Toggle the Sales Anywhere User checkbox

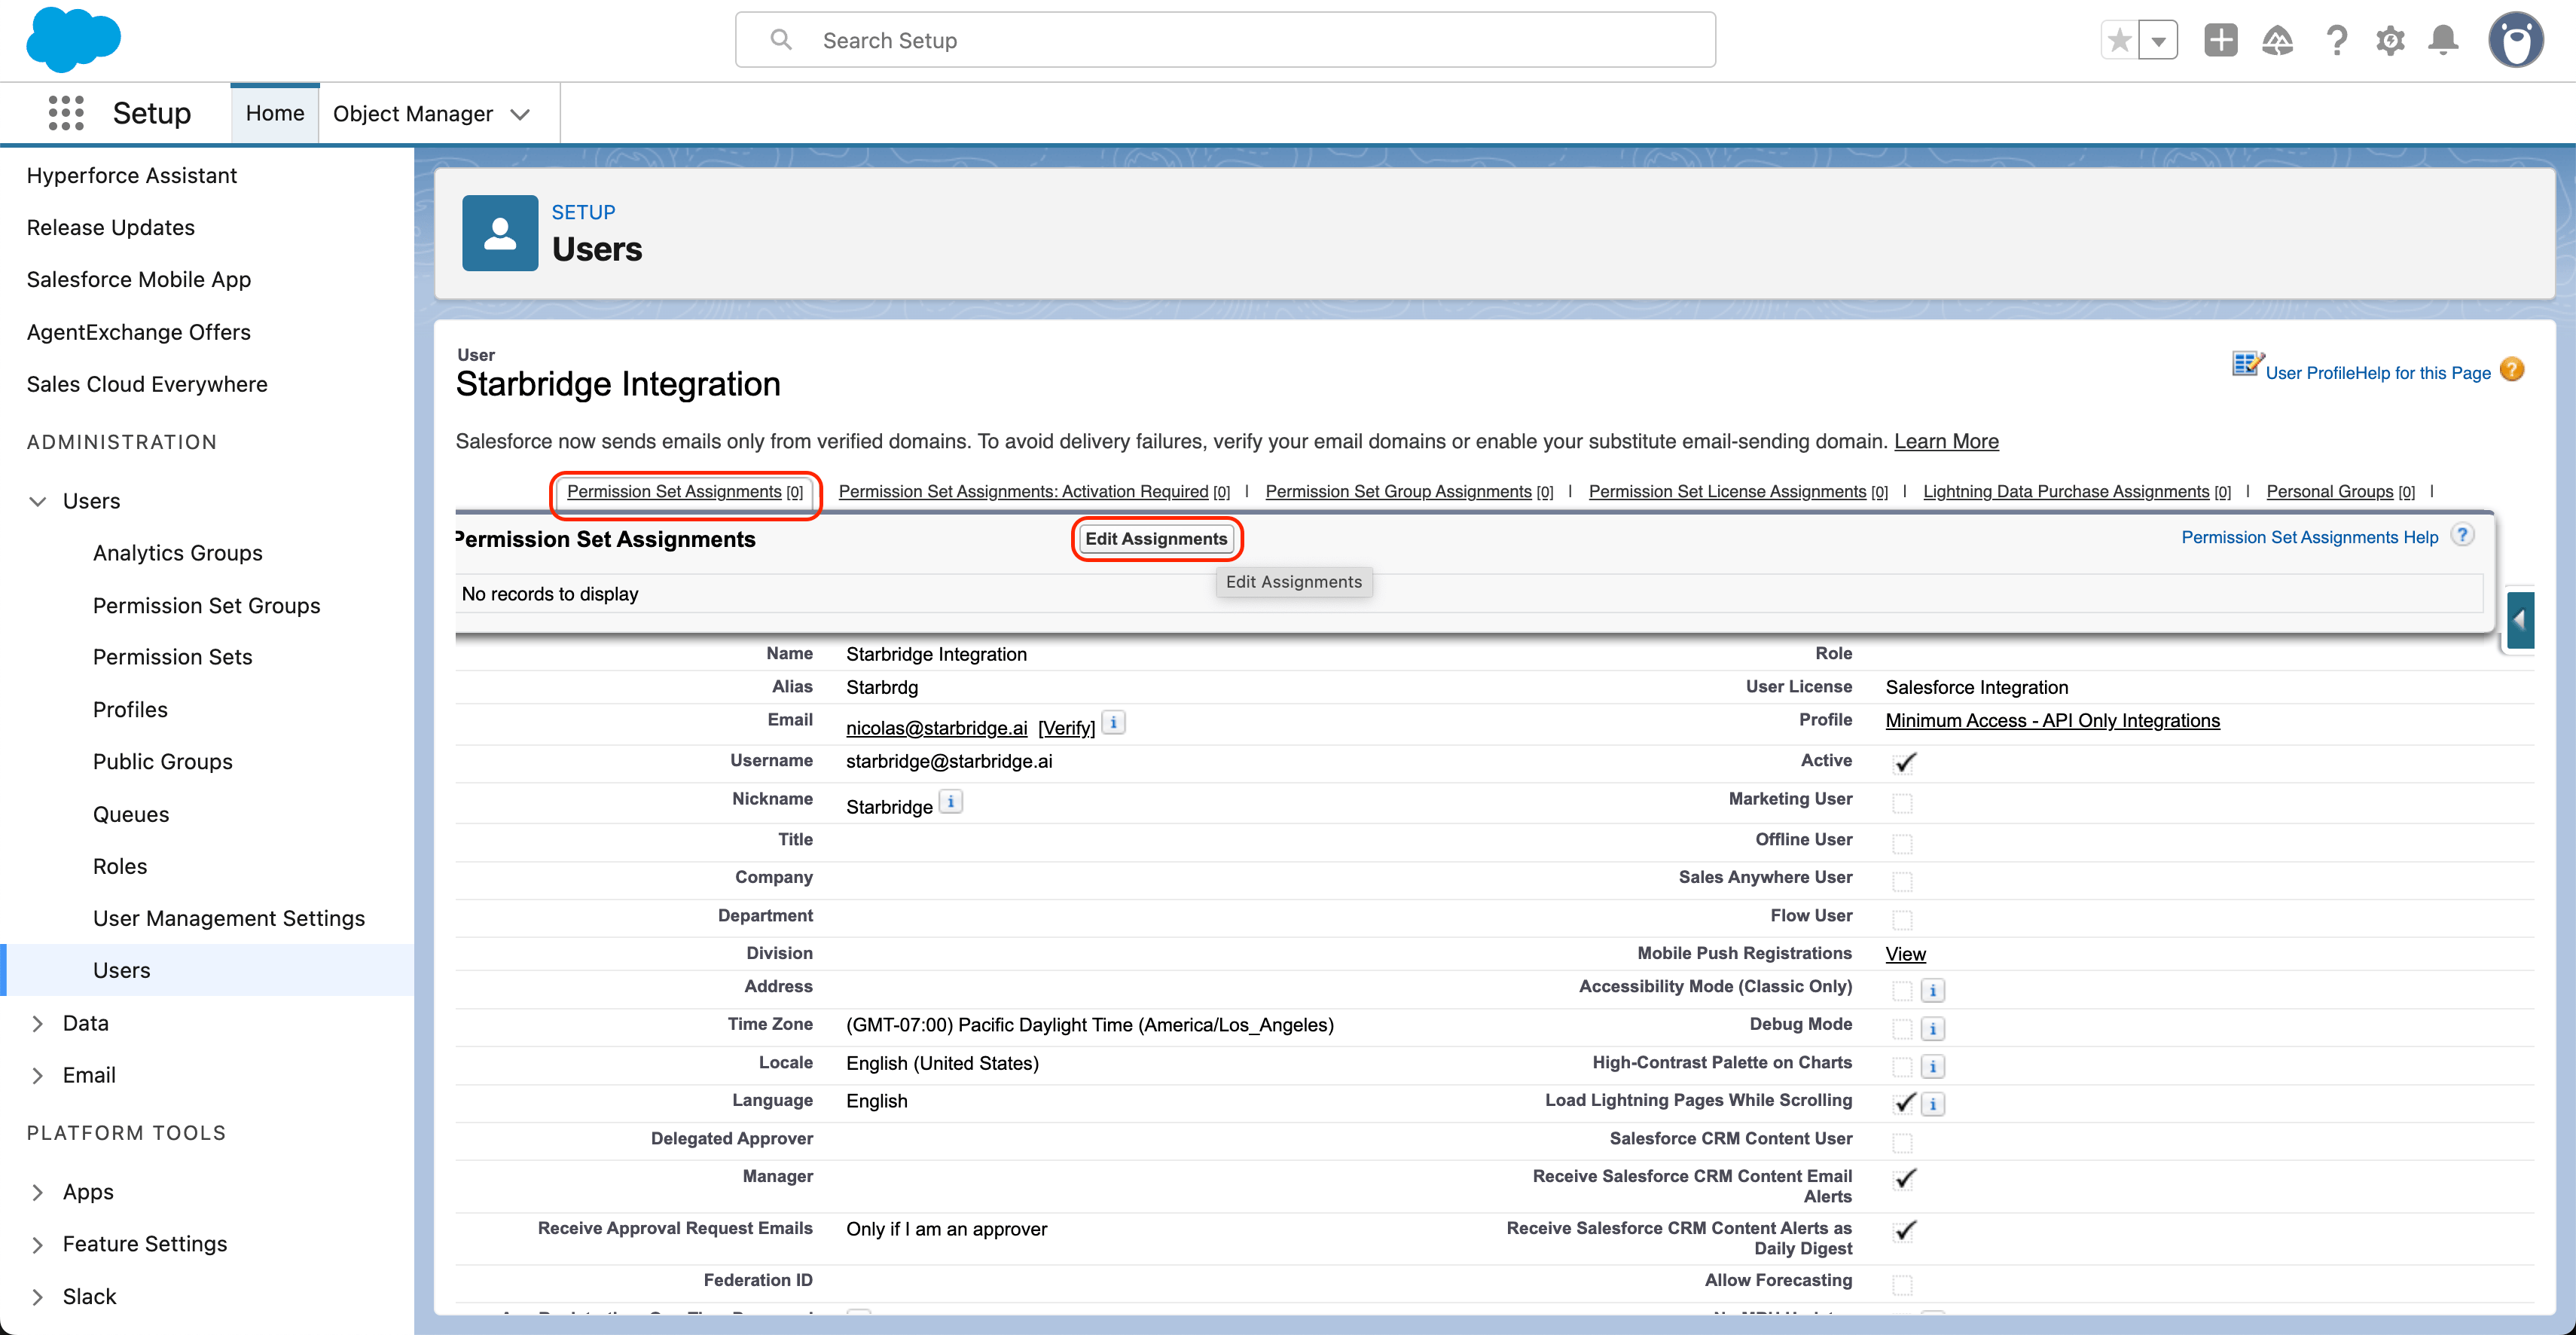pyautogui.click(x=1902, y=882)
